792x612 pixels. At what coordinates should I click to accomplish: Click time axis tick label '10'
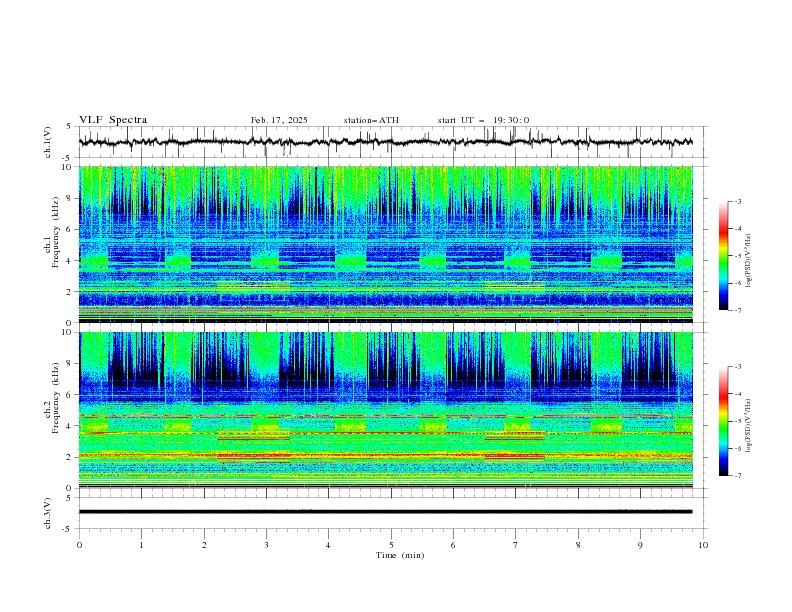[703, 545]
